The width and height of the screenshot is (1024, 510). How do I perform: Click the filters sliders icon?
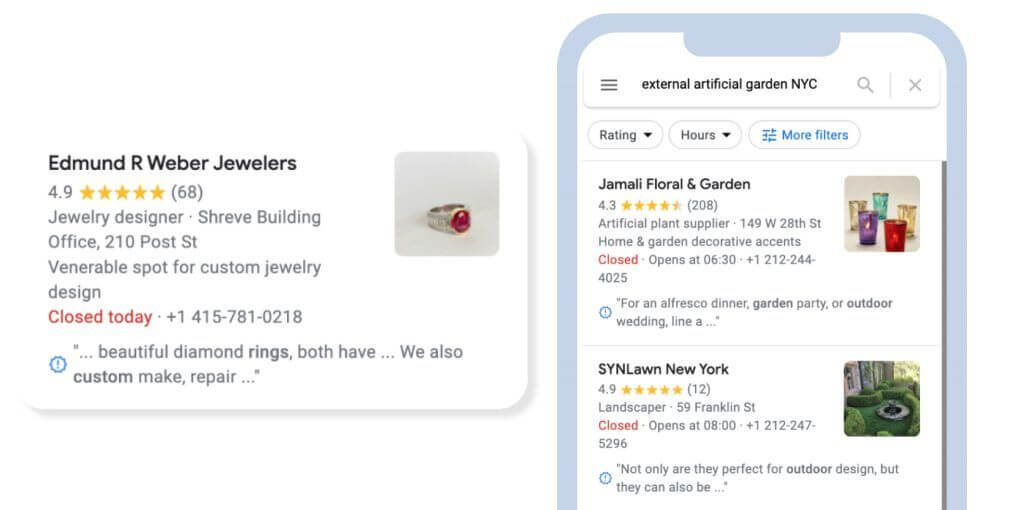(769, 135)
